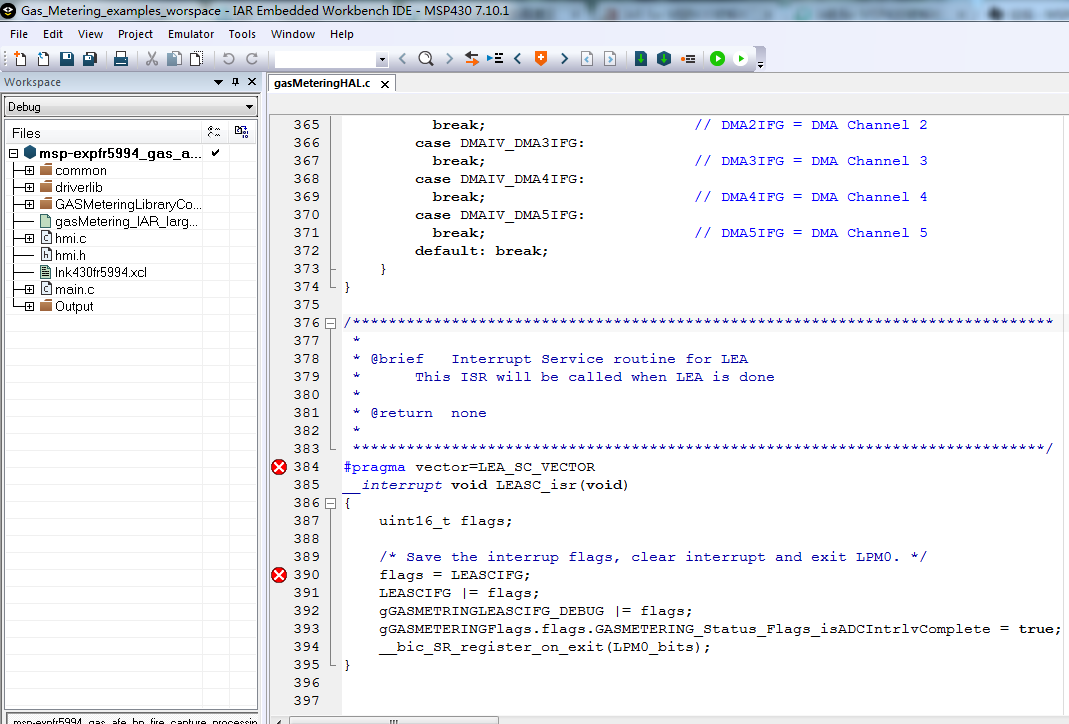The image size is (1069, 724).
Task: Select the gasMeteringHAL.c editor tab
Action: [x=321, y=83]
